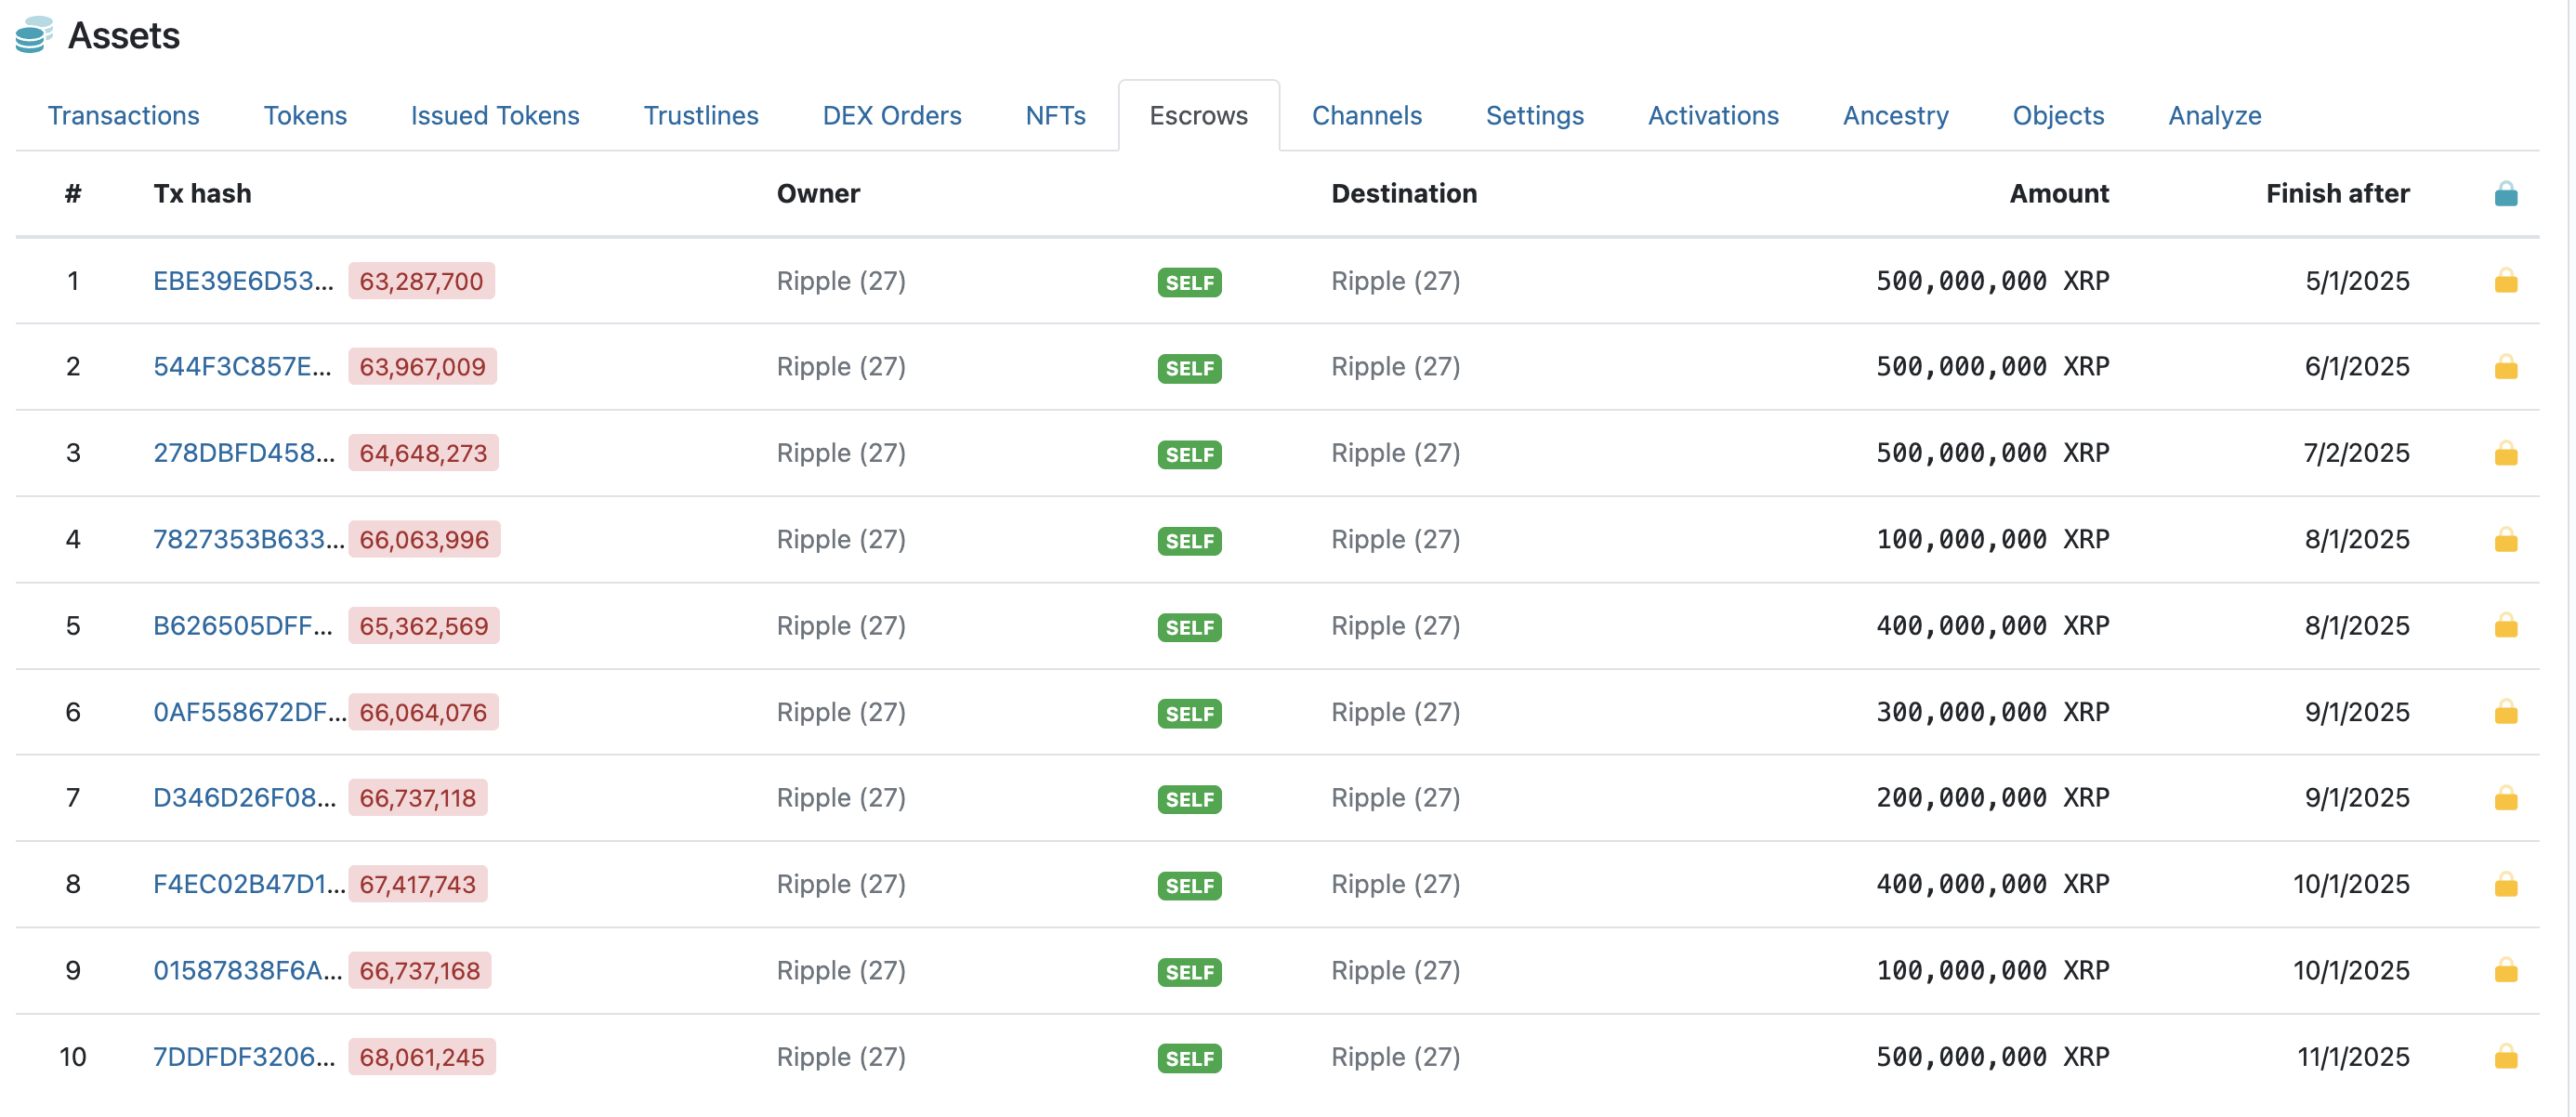Select the Escrows tab

tap(1198, 116)
